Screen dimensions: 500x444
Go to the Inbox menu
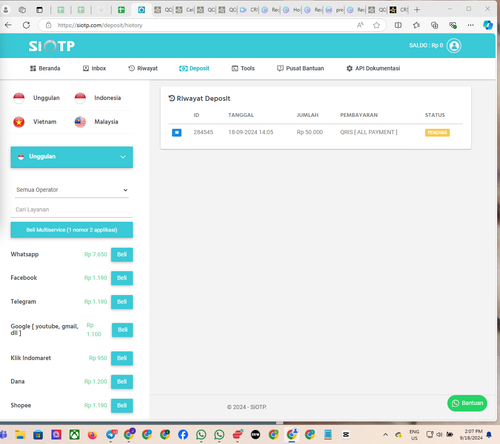click(94, 68)
